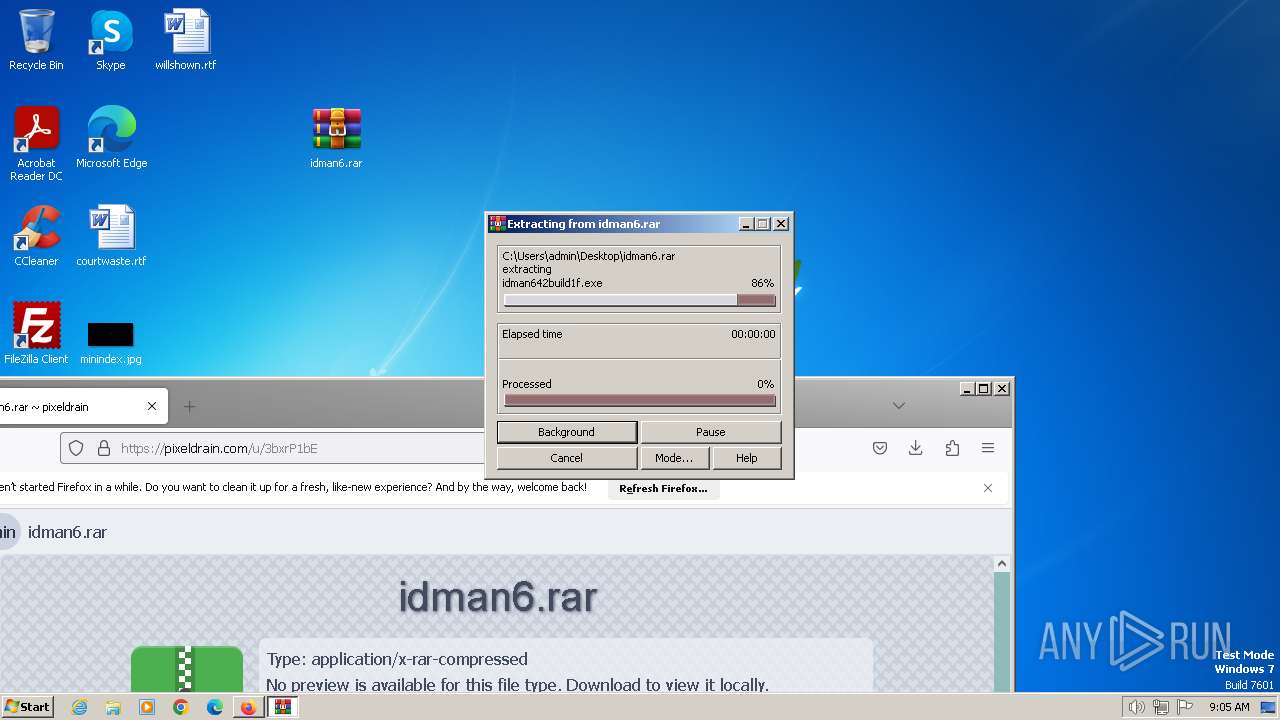Select the courtwaste.rtf desktop file
This screenshot has height=720, width=1280.
111,236
